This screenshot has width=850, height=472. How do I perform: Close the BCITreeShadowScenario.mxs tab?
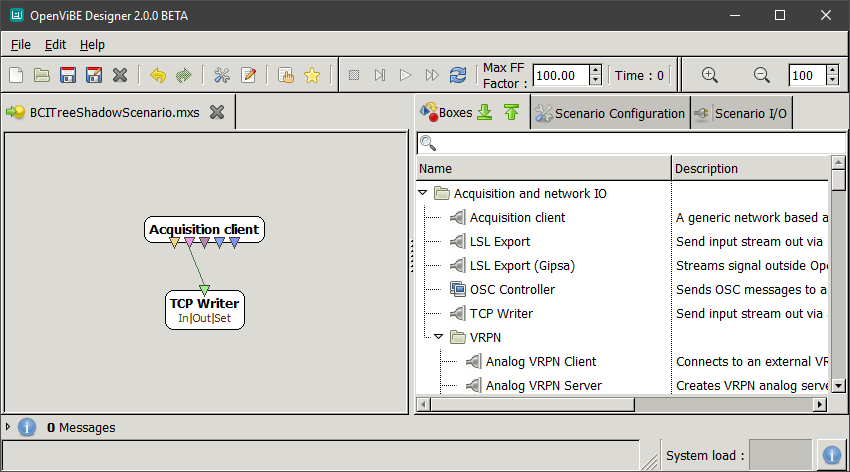(217, 112)
